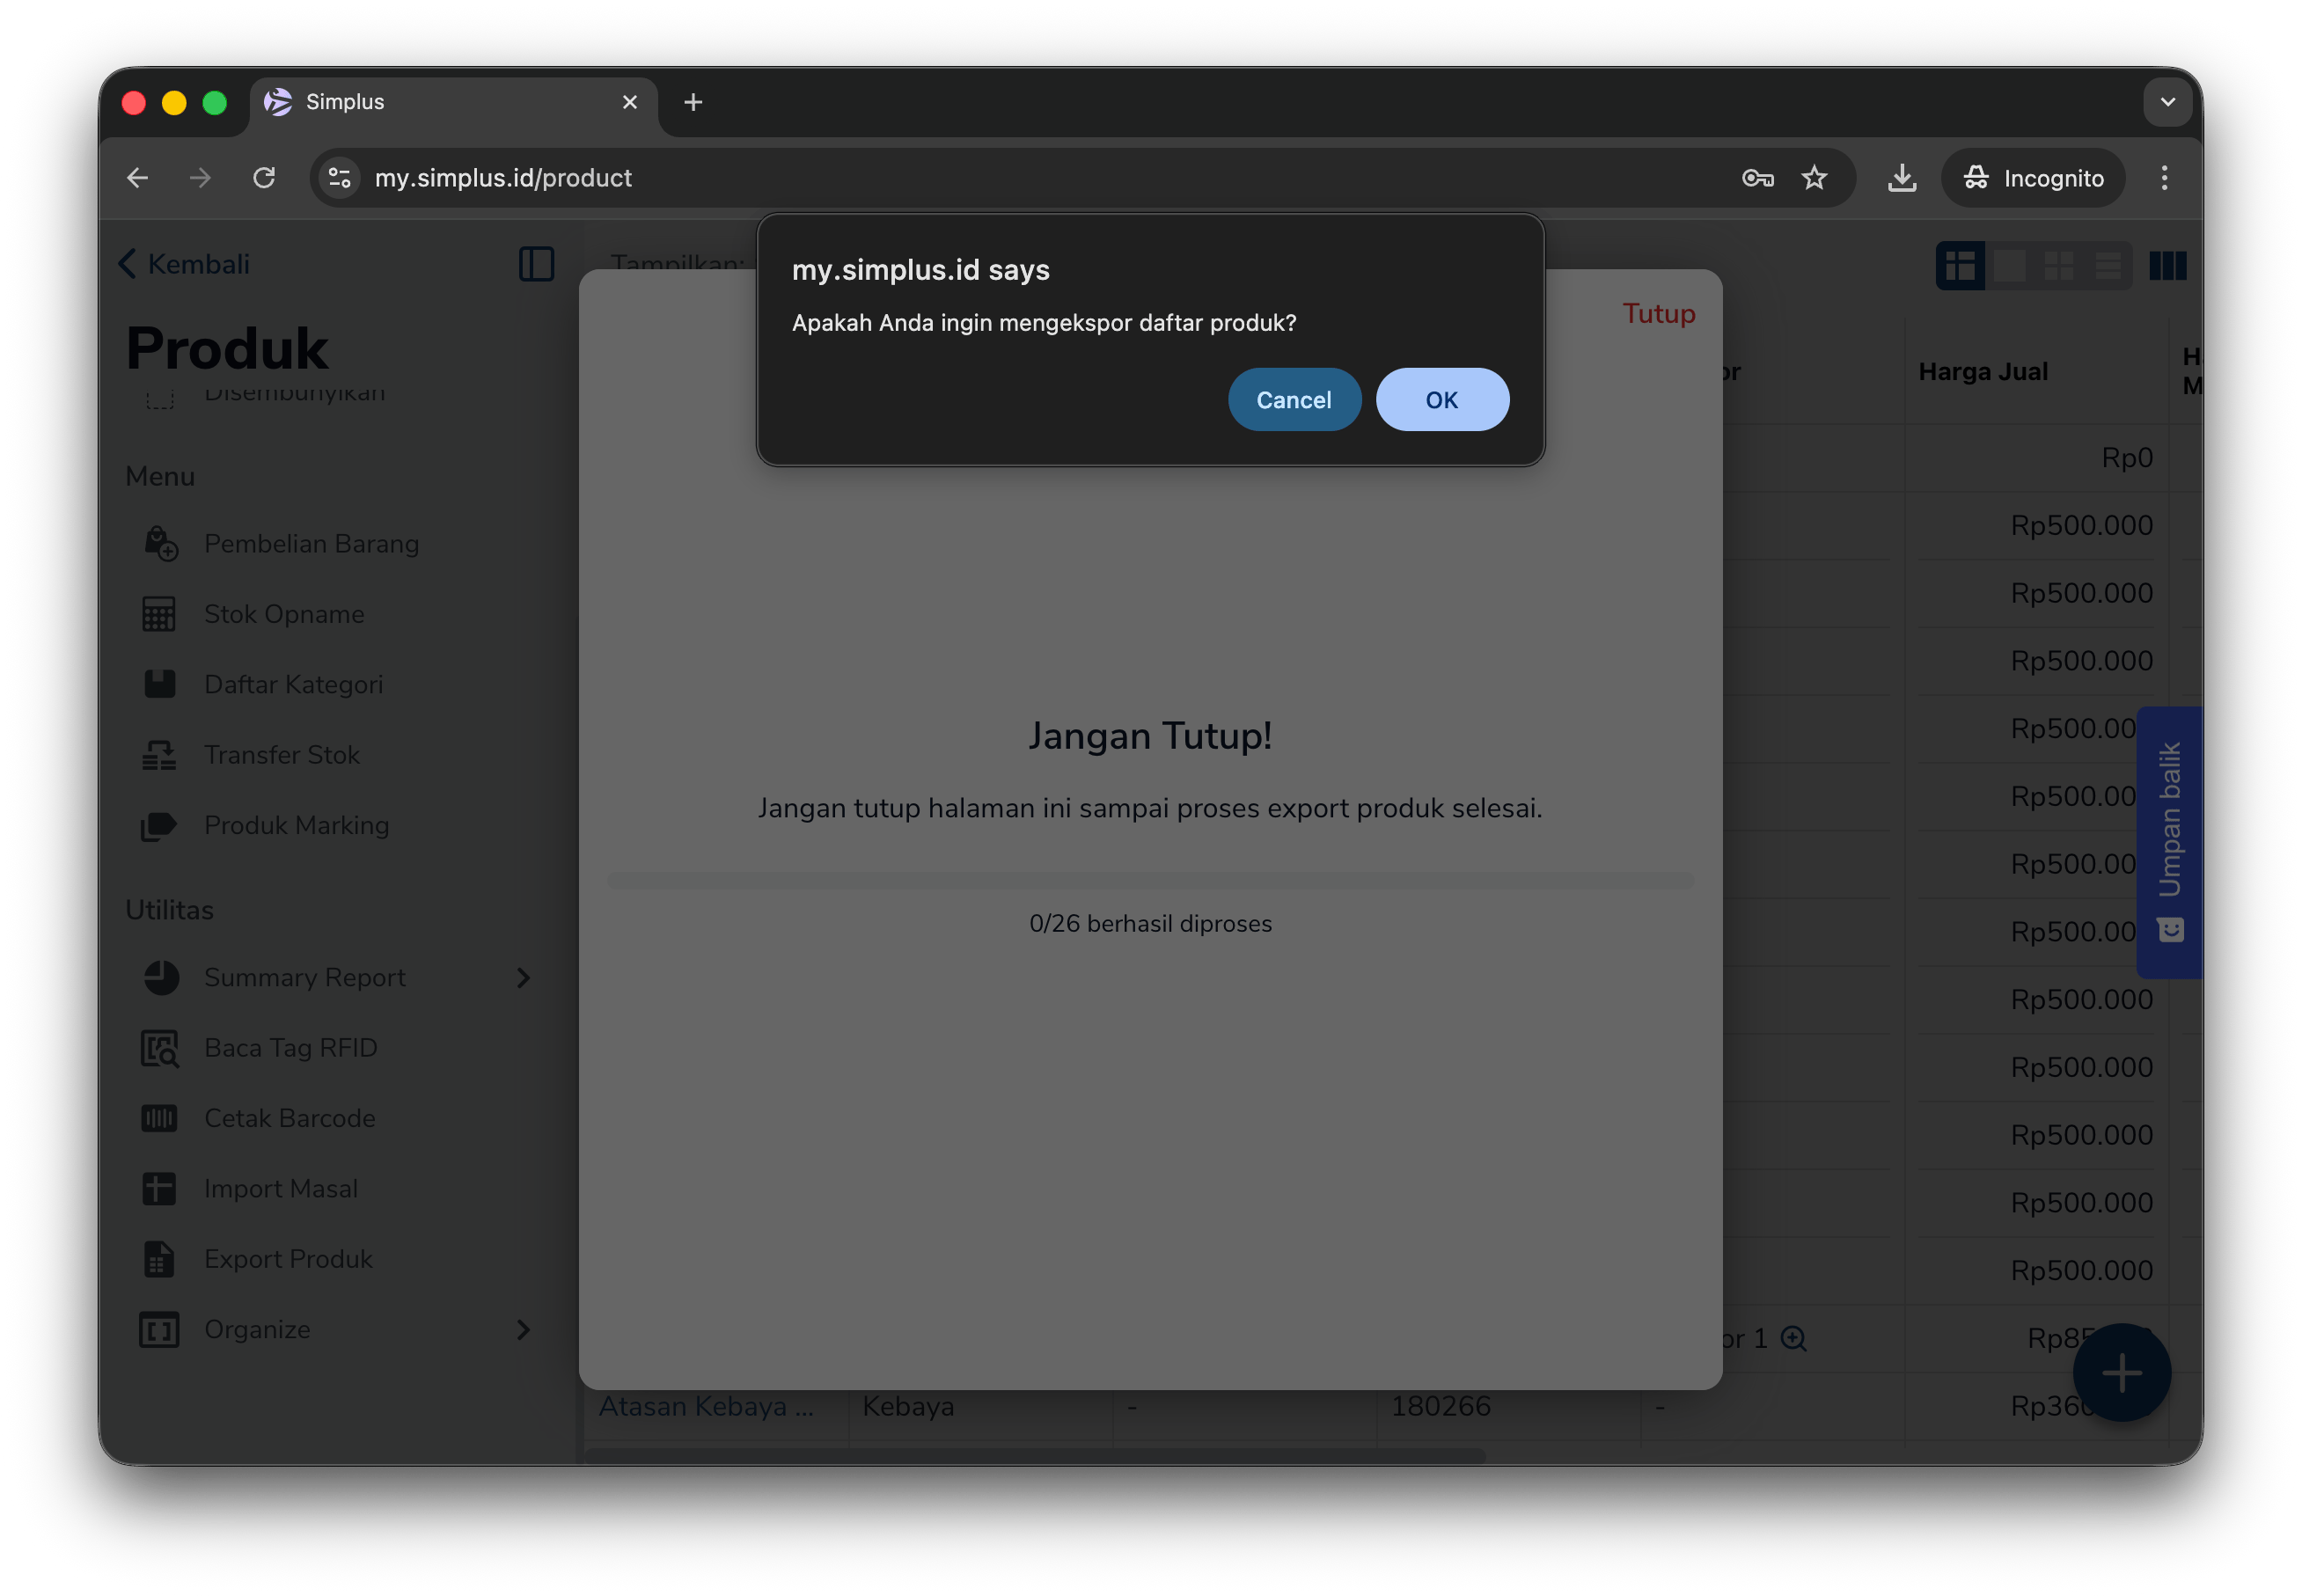Expand the Organize submenu chevron

(x=523, y=1329)
